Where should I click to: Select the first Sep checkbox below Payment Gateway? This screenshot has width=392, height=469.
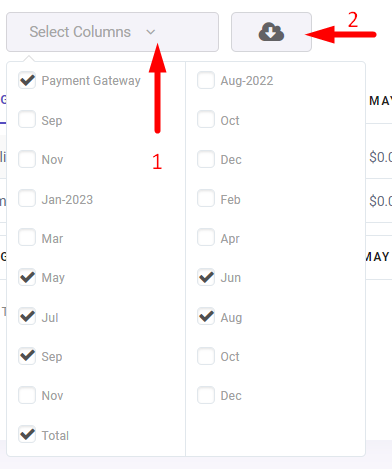[27, 120]
